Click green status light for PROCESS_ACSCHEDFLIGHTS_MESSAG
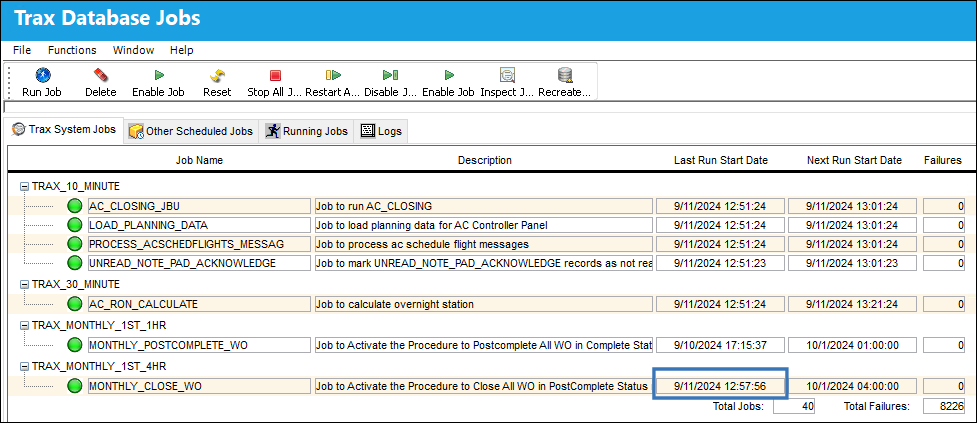This screenshot has height=423, width=977. (75, 244)
